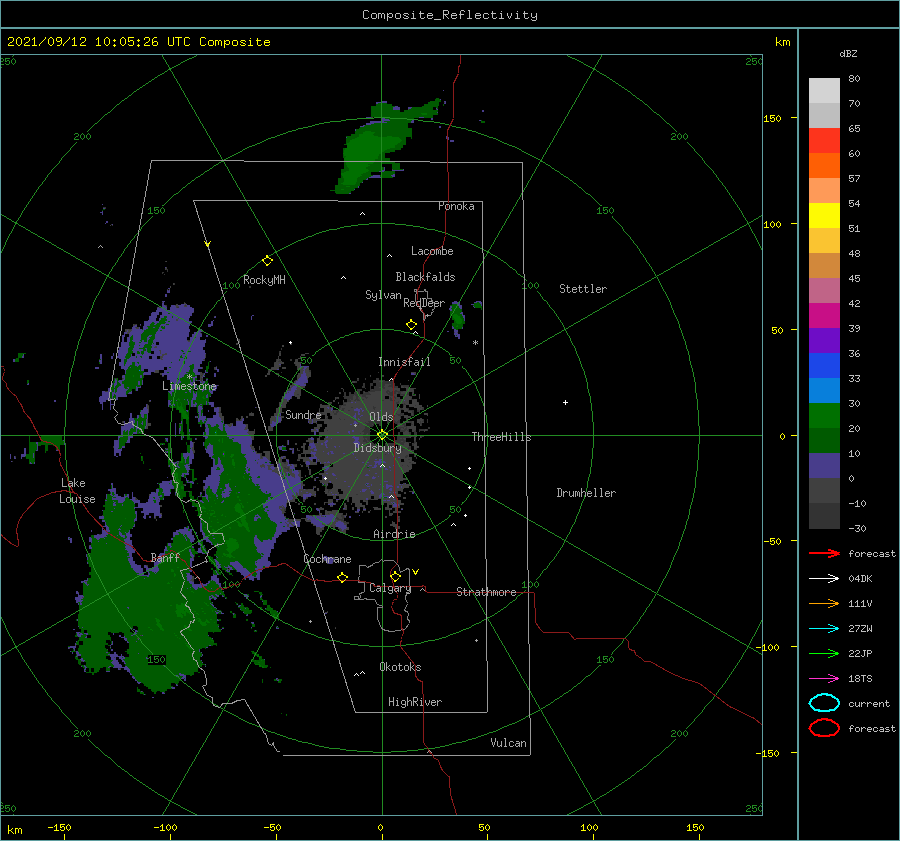Click the Didsbury label
900x841 pixels.
[377, 448]
